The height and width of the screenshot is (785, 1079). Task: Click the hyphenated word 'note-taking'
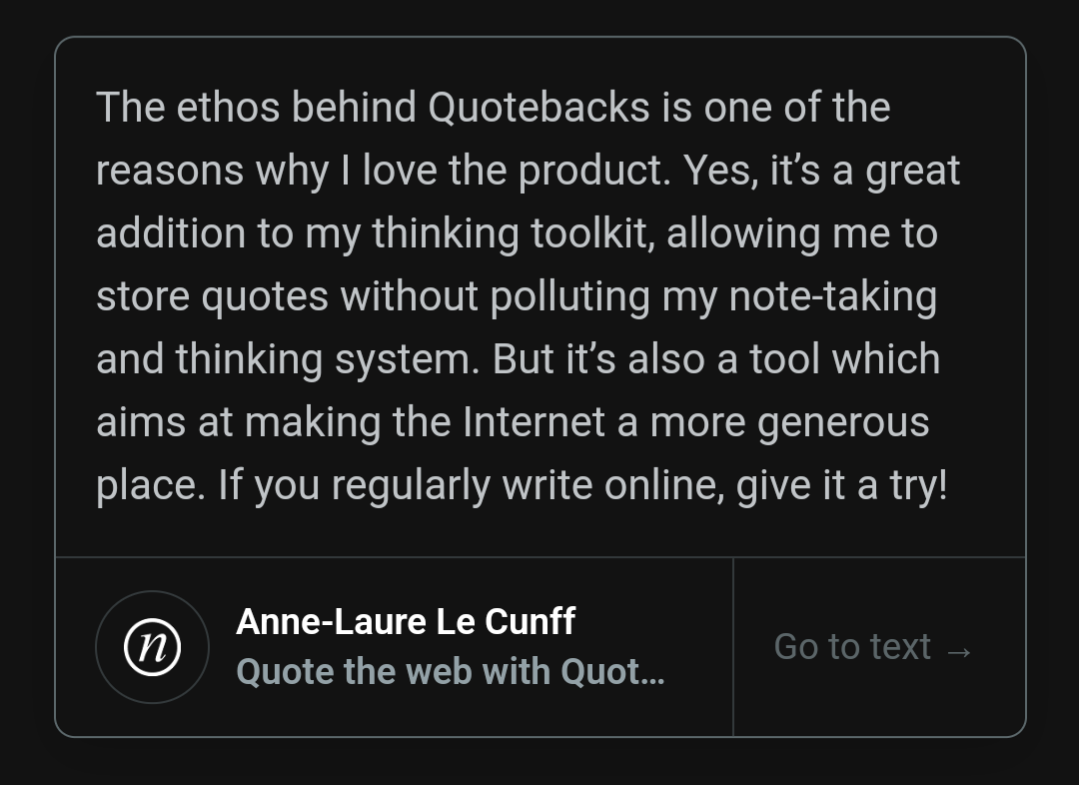coord(833,297)
